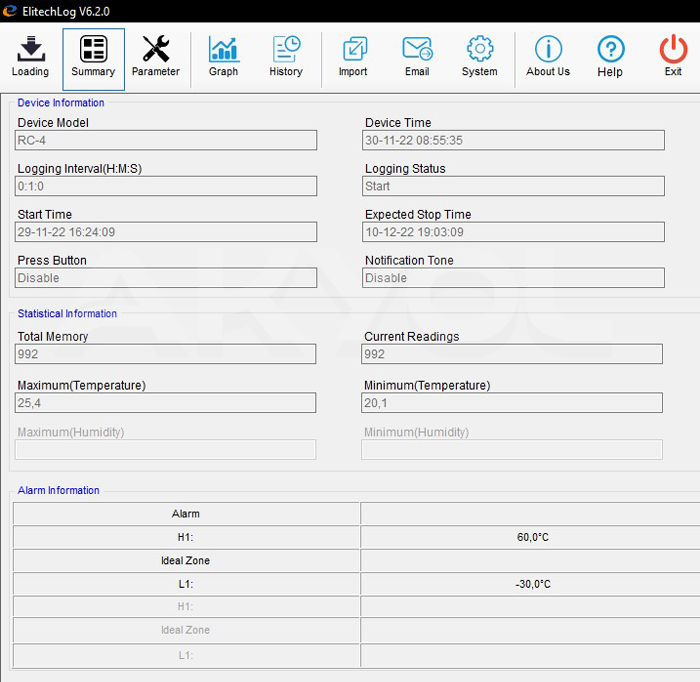Image resolution: width=700 pixels, height=682 pixels.
Task: Click the enabled 'L1:' alarm row label
Action: 186,584
